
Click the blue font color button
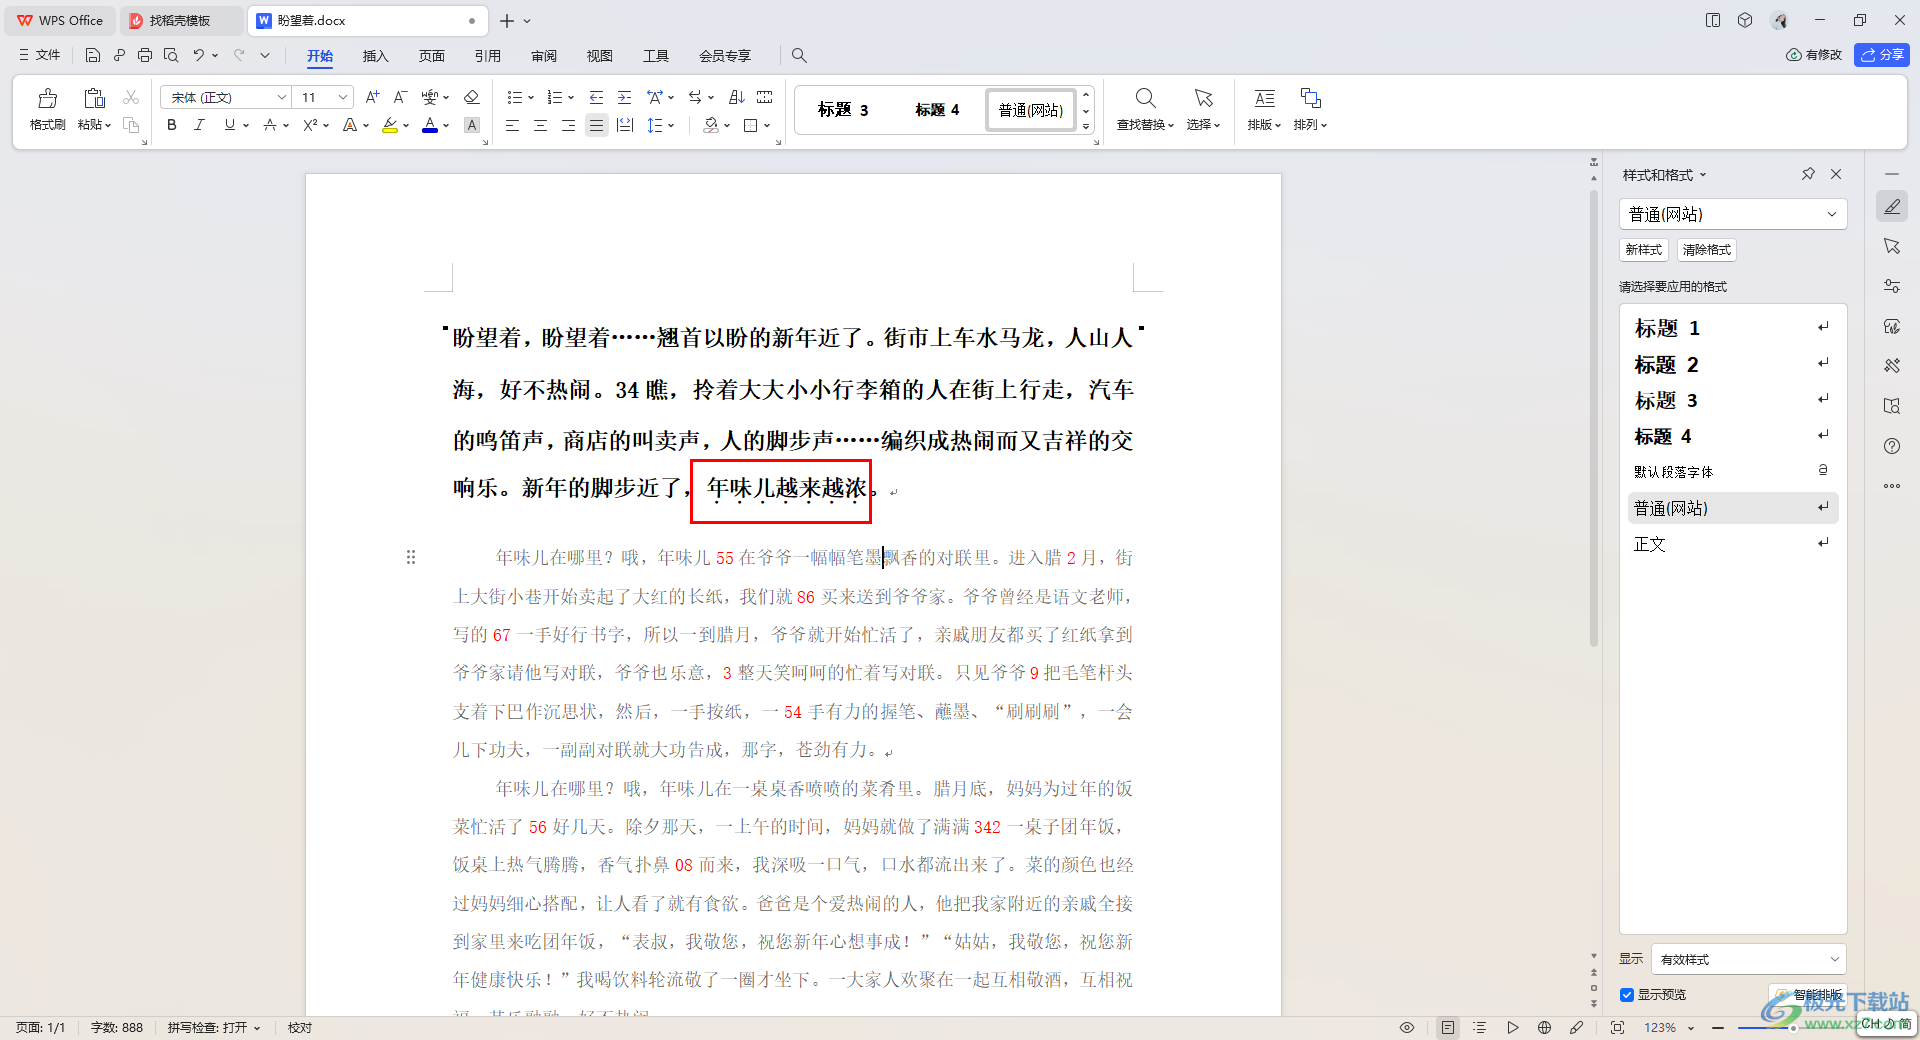[430, 125]
